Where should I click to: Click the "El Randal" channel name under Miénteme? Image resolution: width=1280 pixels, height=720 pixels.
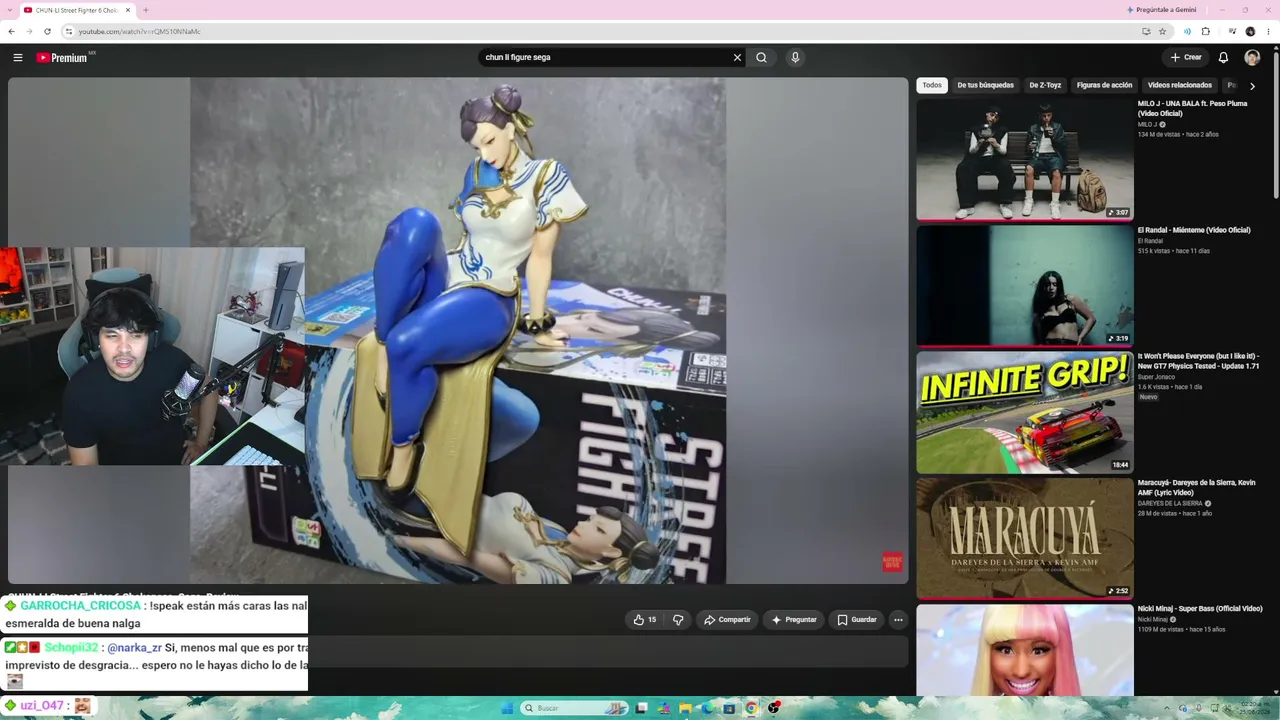(1150, 241)
